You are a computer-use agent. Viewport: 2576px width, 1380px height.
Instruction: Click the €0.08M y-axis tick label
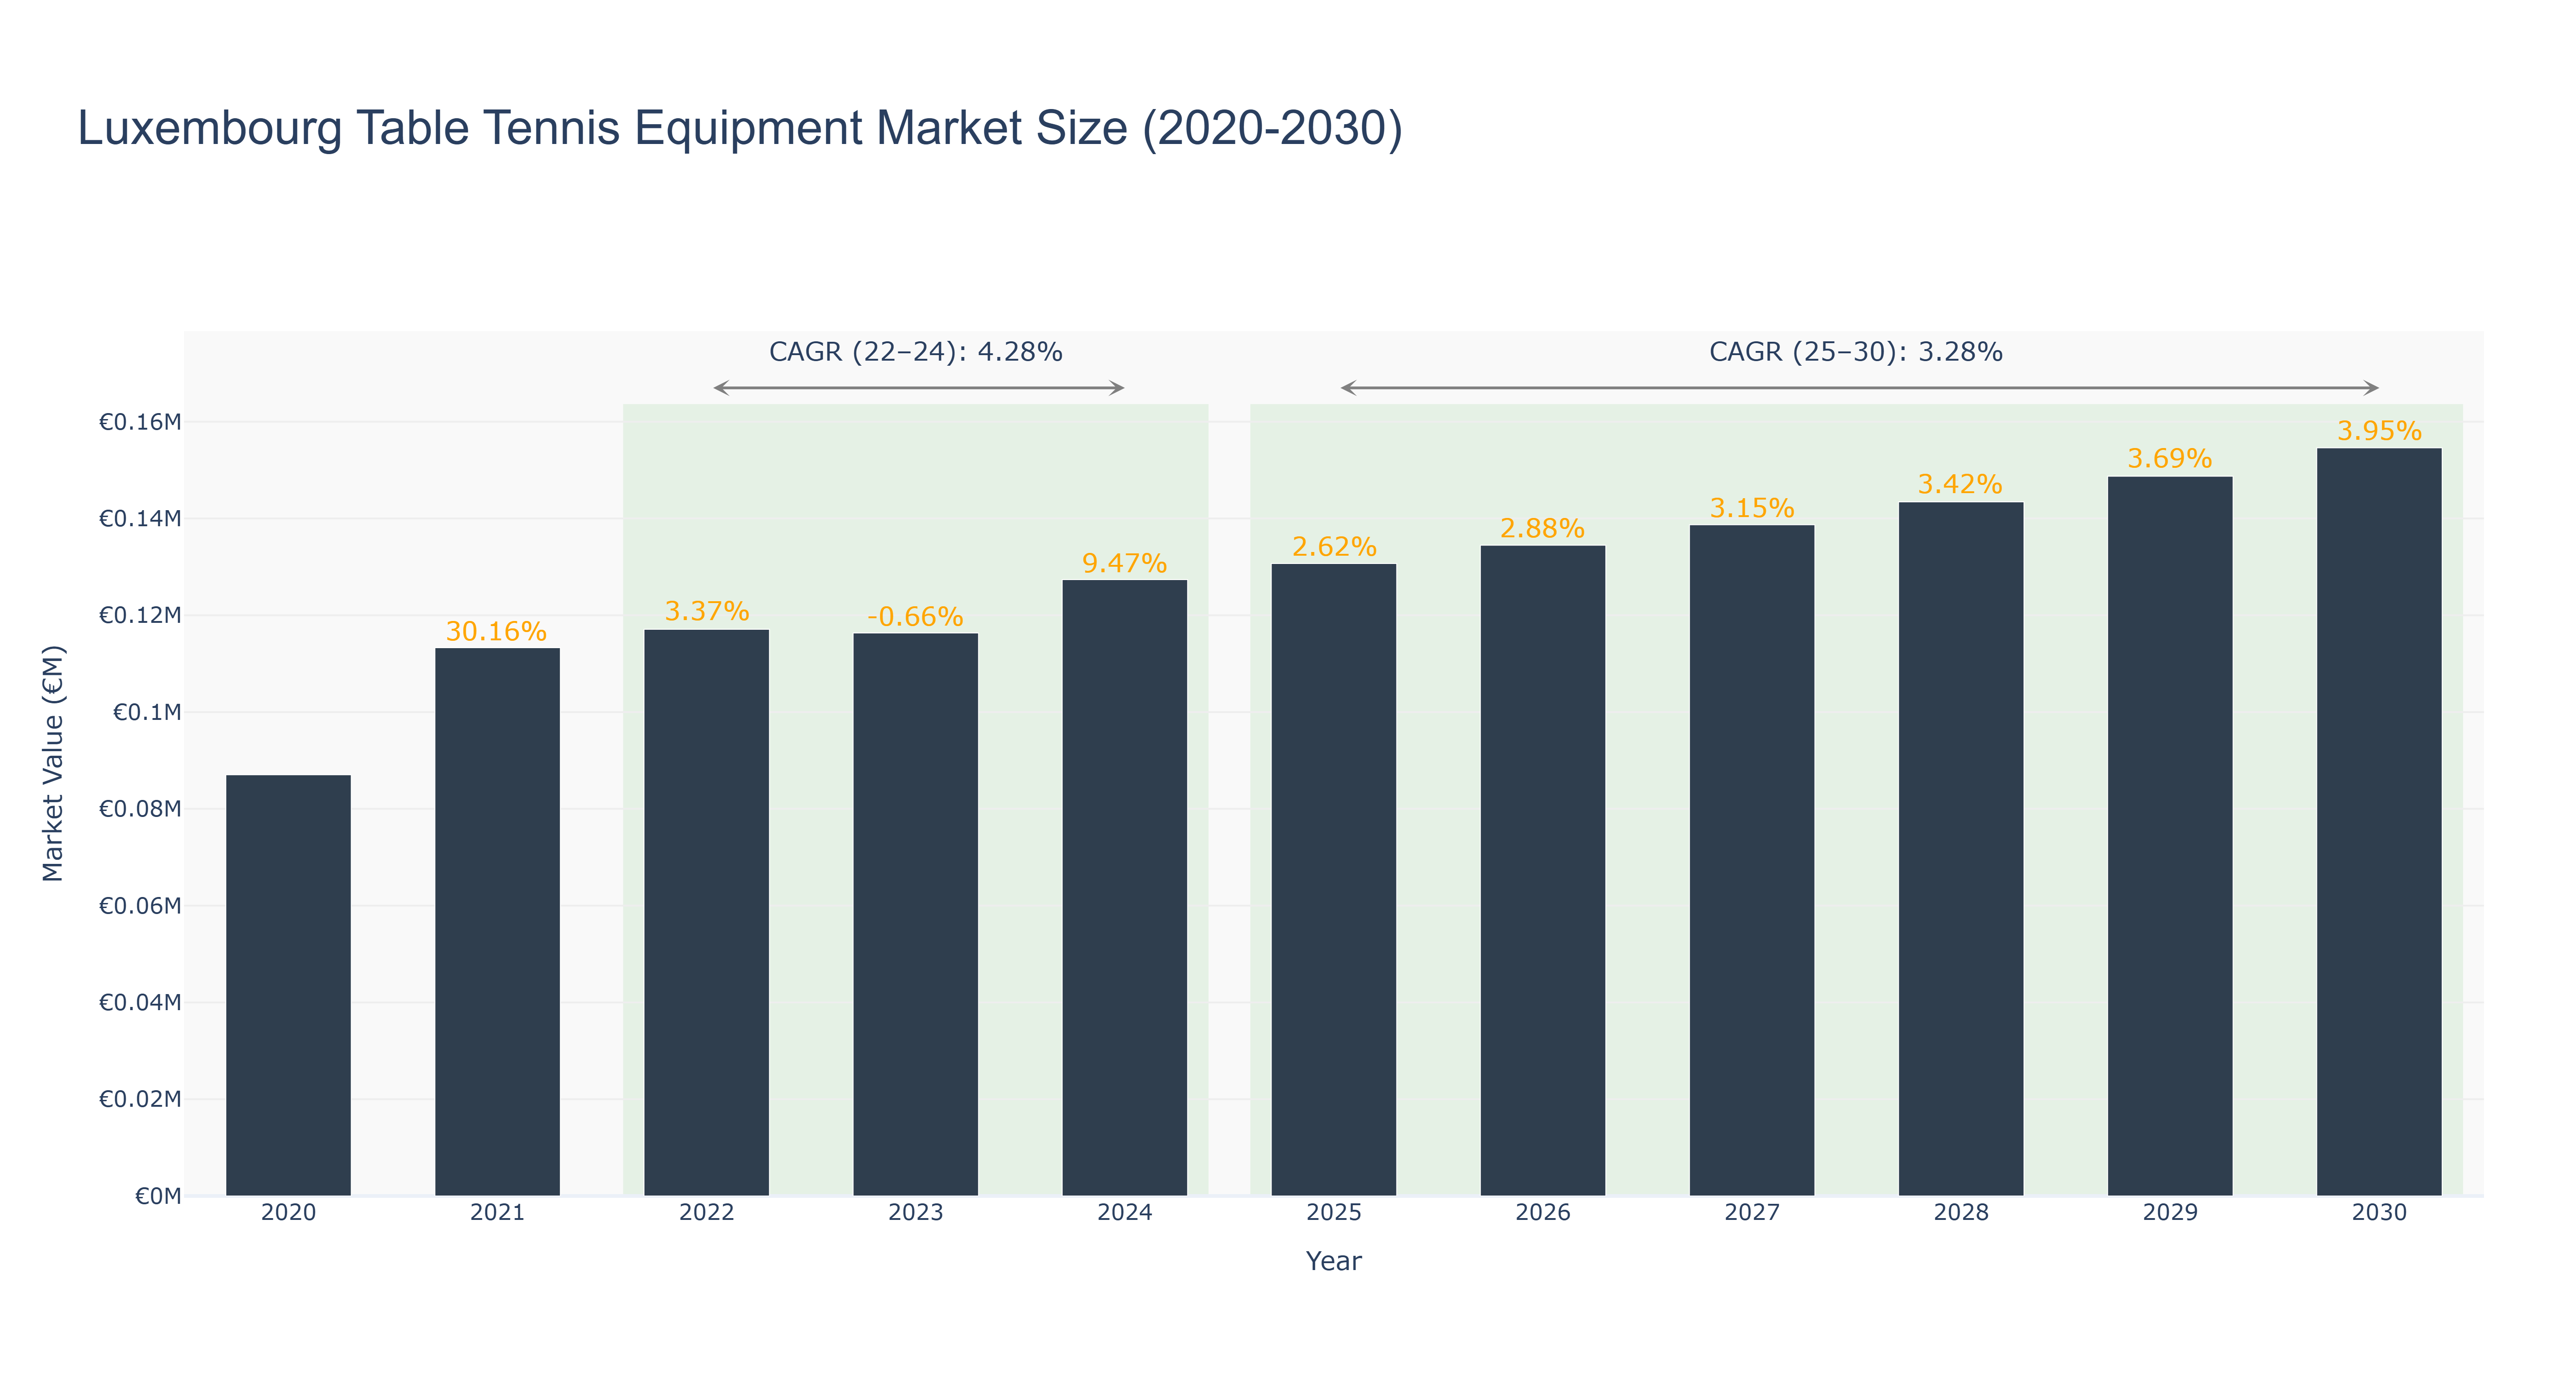coord(140,809)
